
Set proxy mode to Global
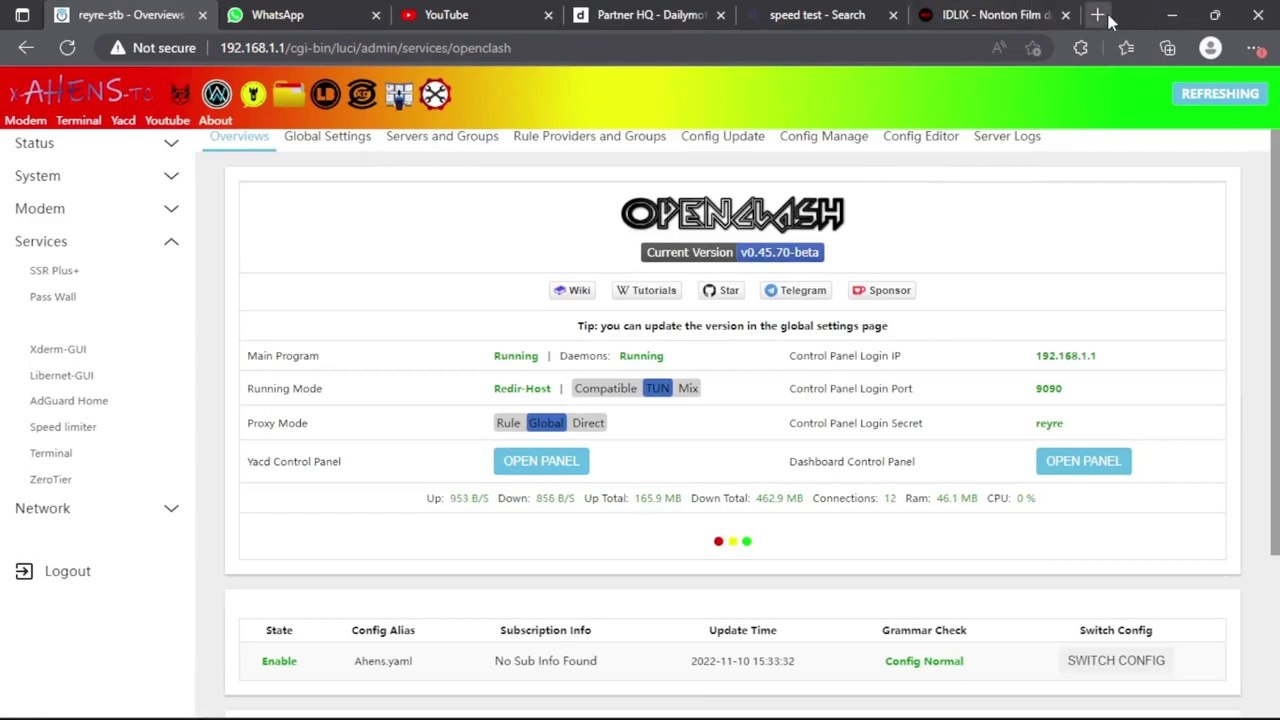(546, 423)
